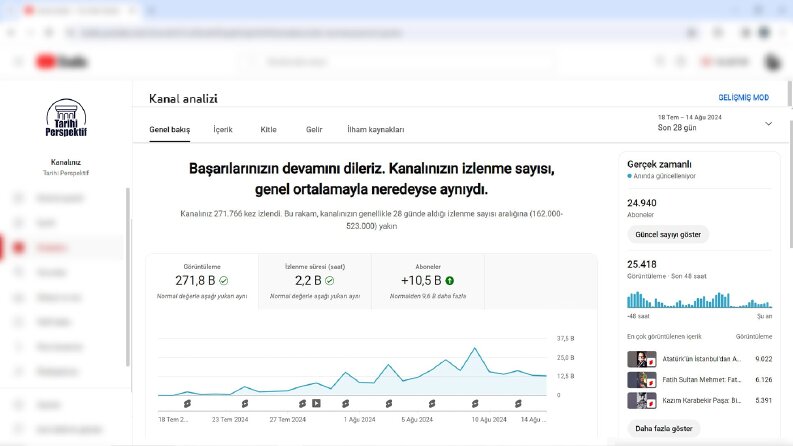Click the Güncel sayıyı göster button

click(668, 235)
